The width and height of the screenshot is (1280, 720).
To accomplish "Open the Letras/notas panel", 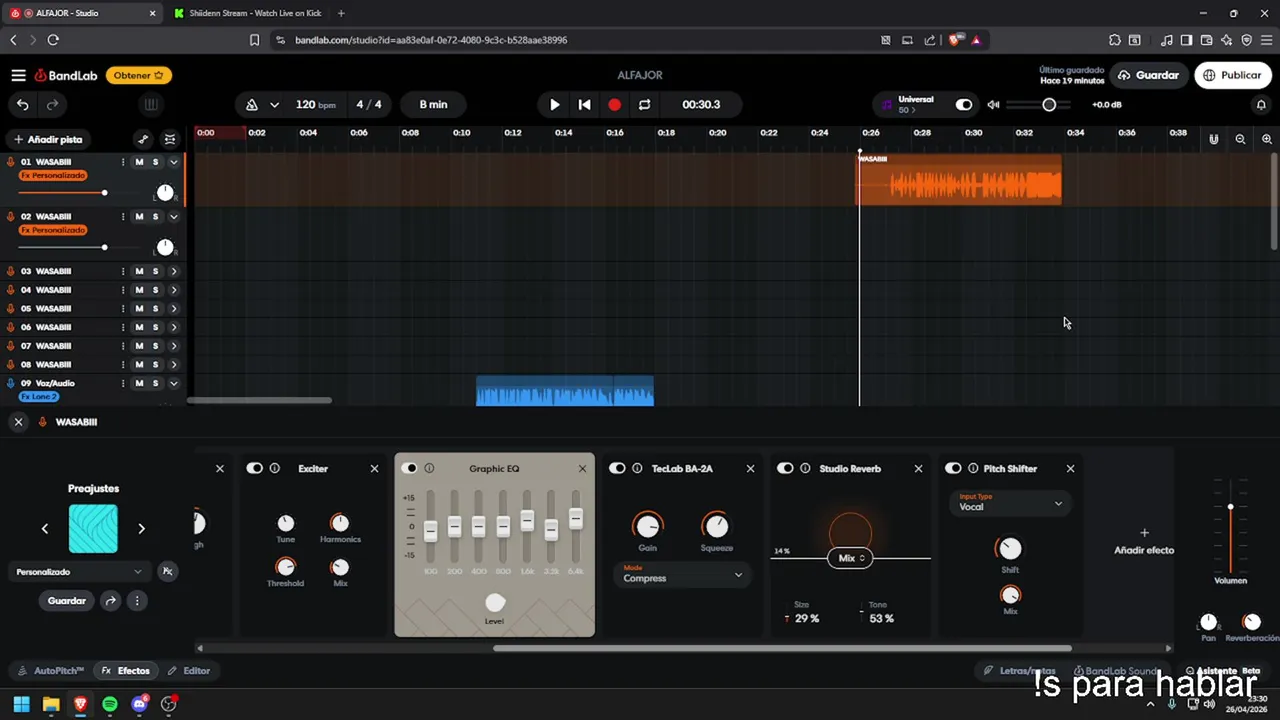I will point(1020,671).
